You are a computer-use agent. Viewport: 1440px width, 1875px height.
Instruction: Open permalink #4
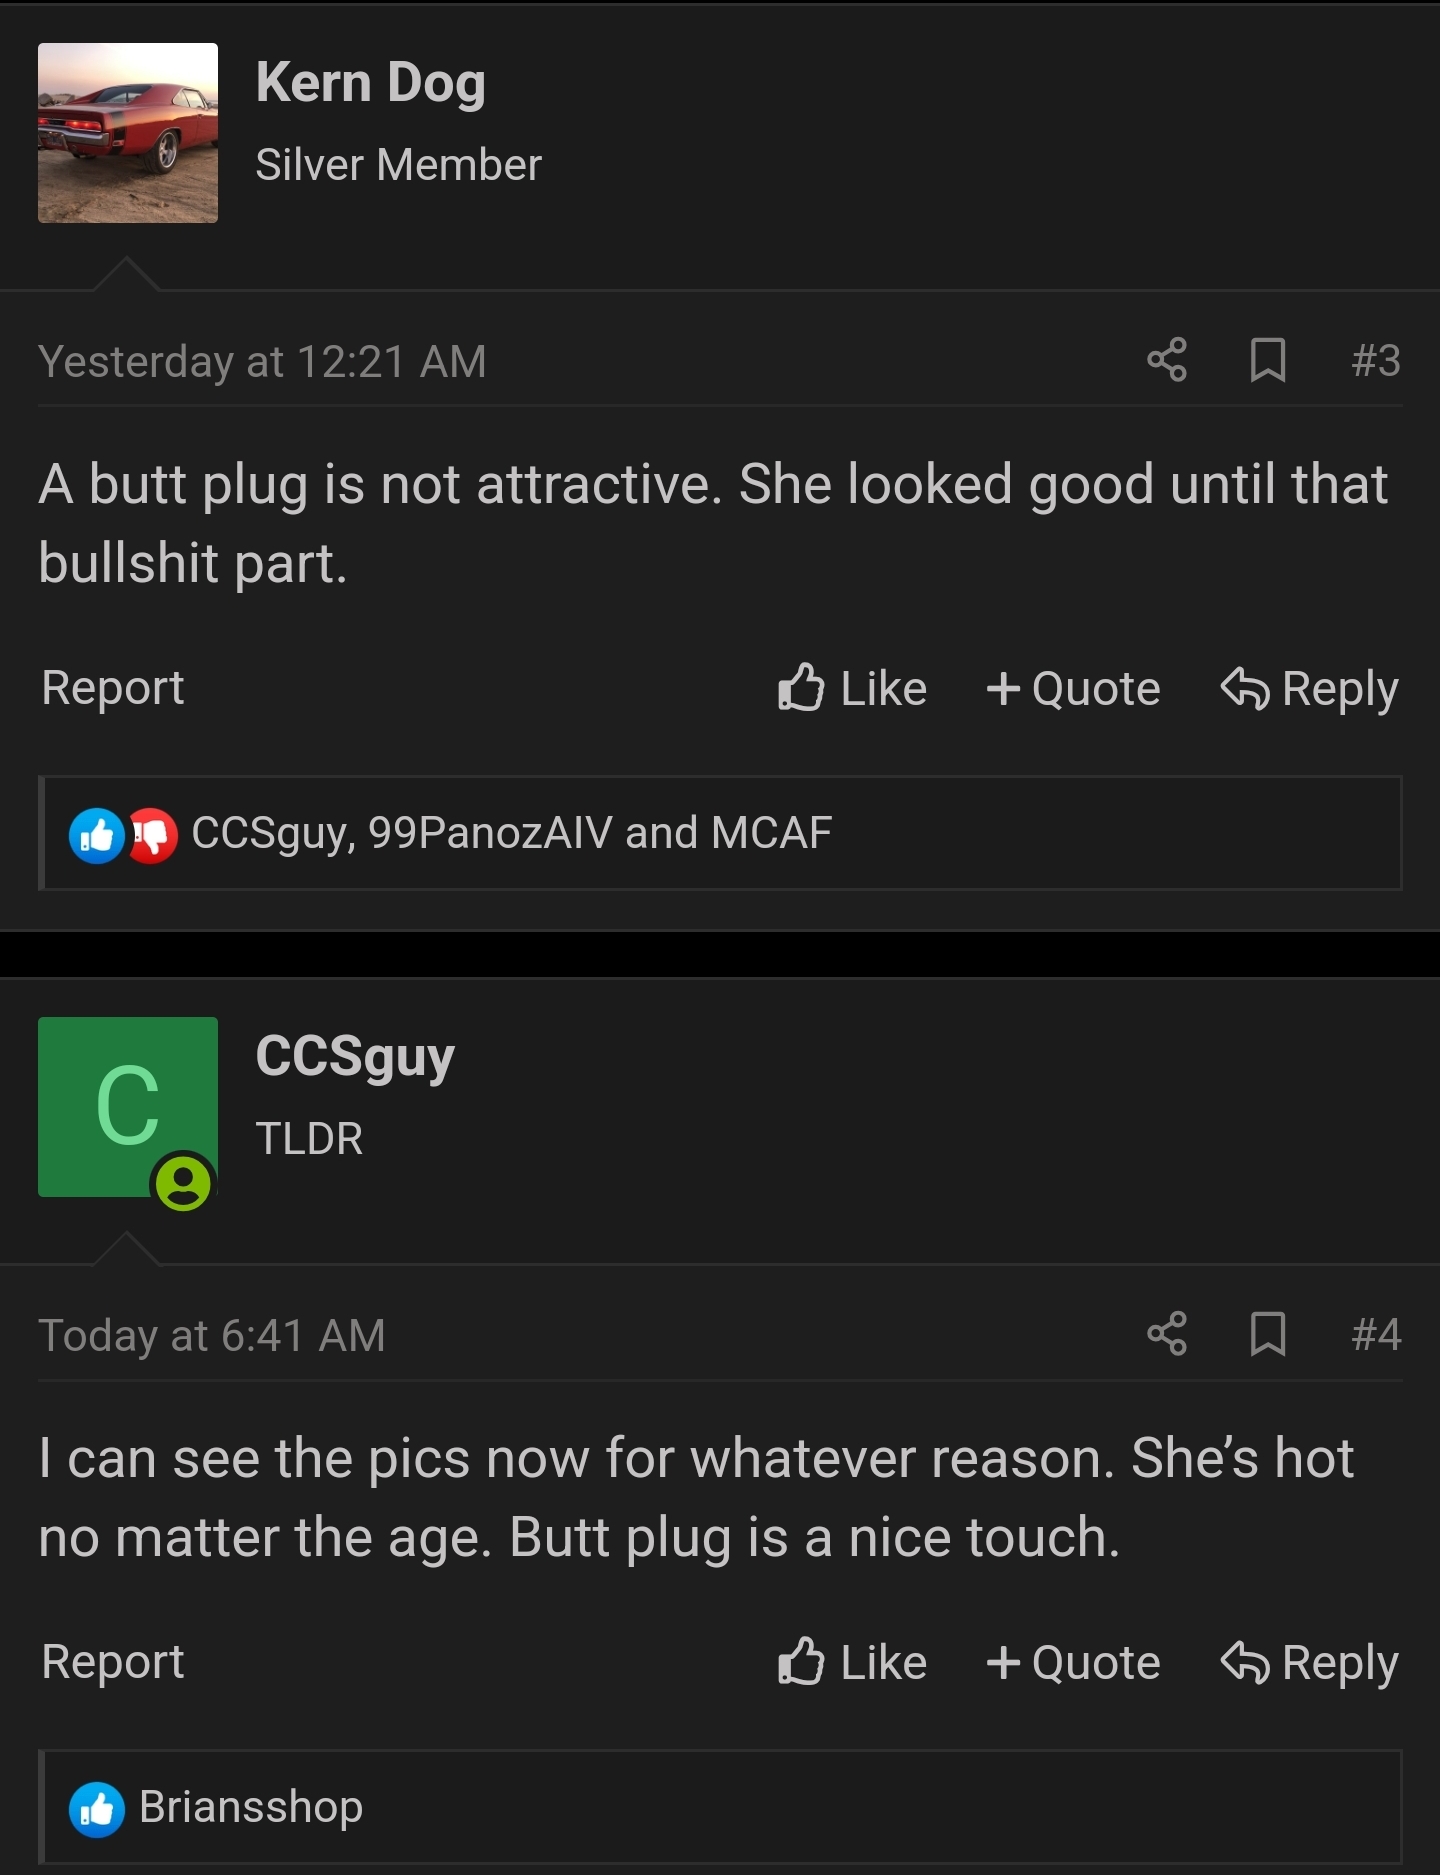(1376, 1334)
